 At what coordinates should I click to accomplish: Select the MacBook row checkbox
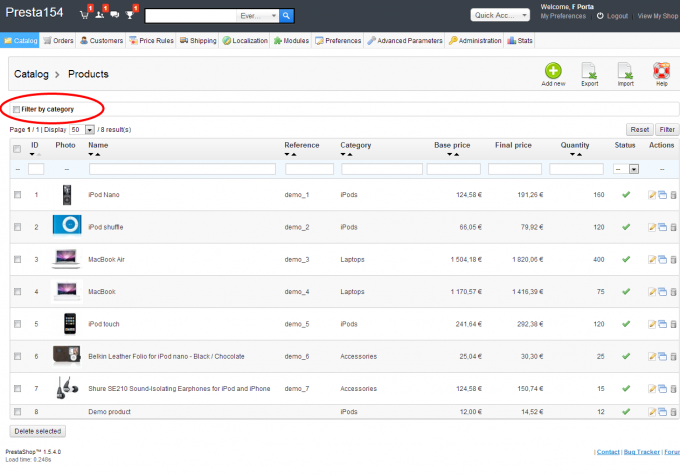(x=17, y=292)
